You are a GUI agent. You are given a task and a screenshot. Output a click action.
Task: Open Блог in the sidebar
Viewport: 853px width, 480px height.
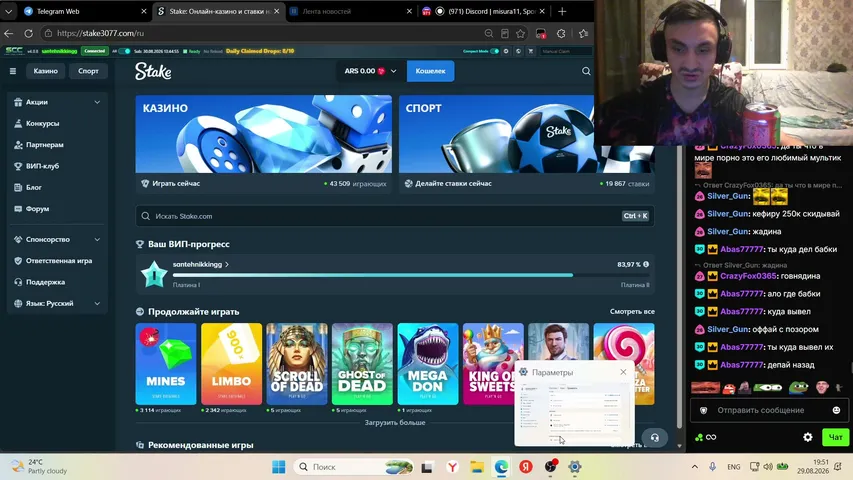(x=34, y=187)
